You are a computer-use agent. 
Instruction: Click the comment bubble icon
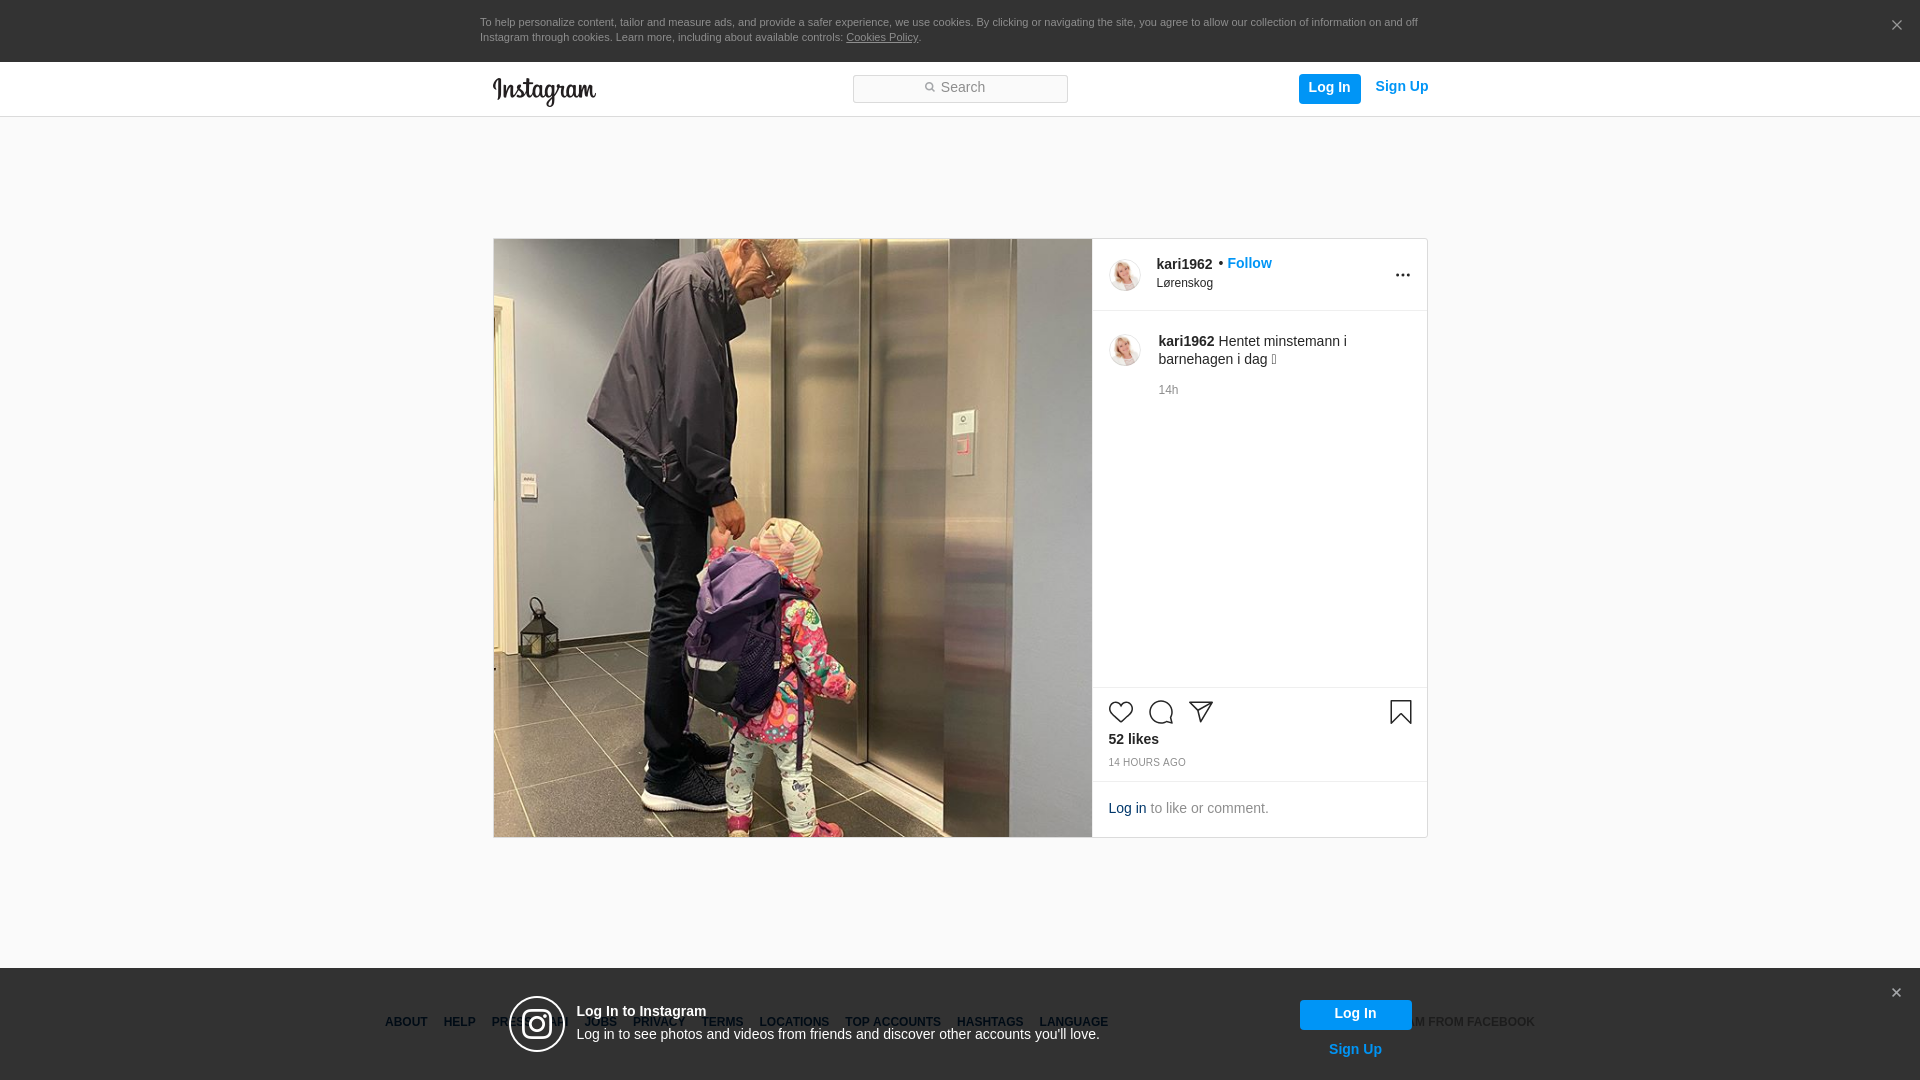click(x=1160, y=712)
